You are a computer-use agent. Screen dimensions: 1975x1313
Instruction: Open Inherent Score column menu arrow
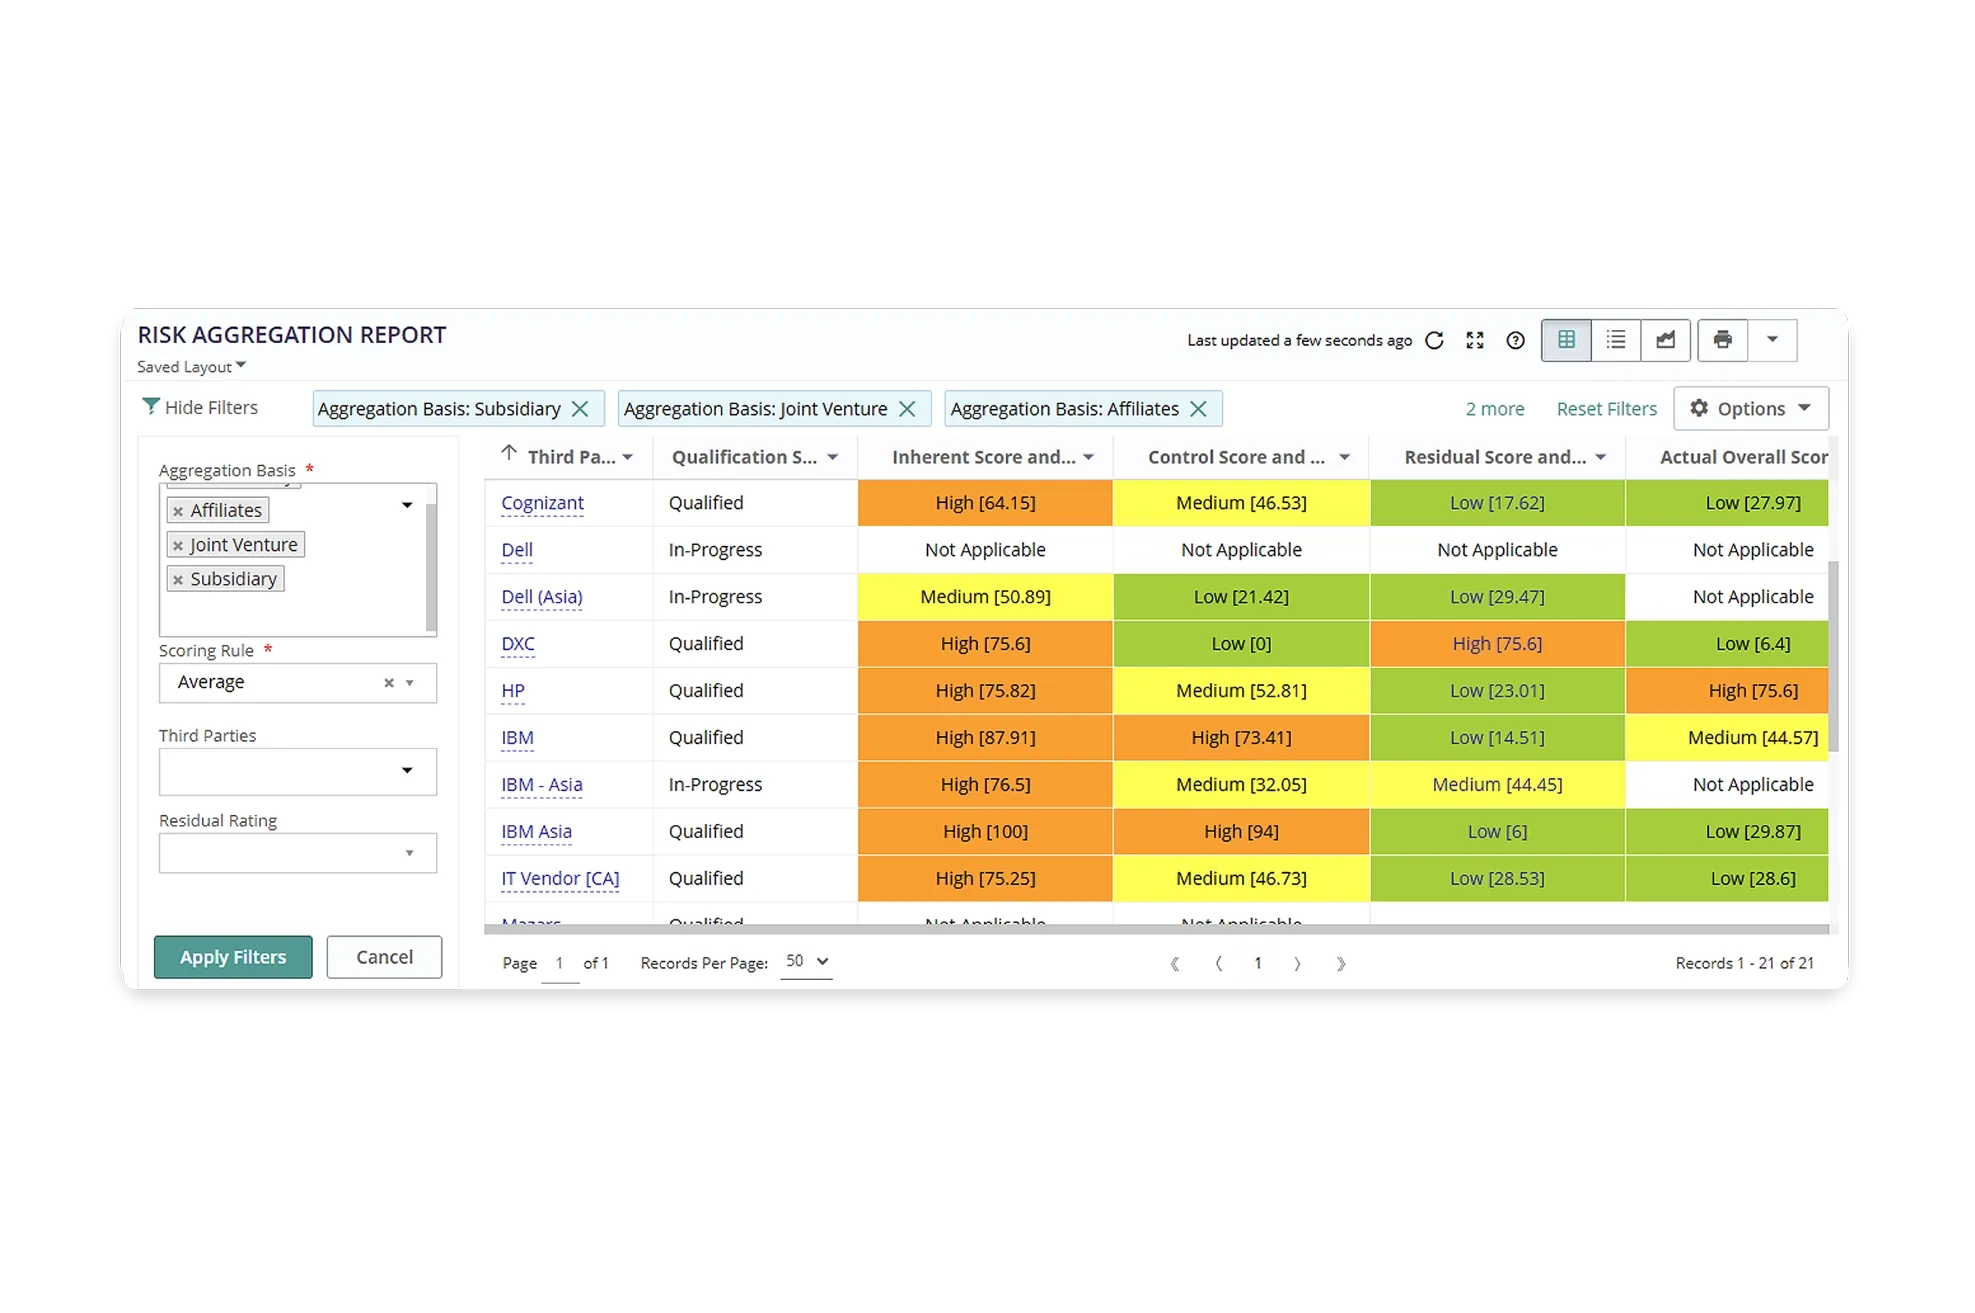[1089, 458]
